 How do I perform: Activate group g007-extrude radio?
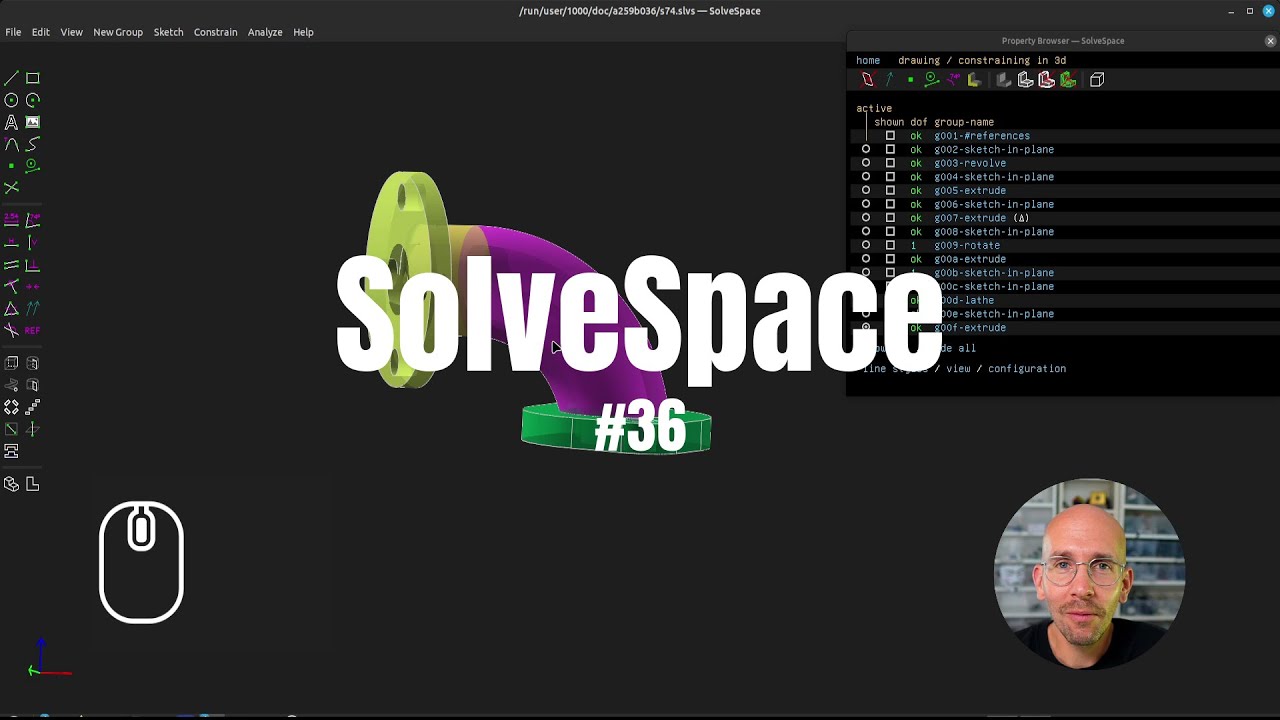pyautogui.click(x=866, y=218)
